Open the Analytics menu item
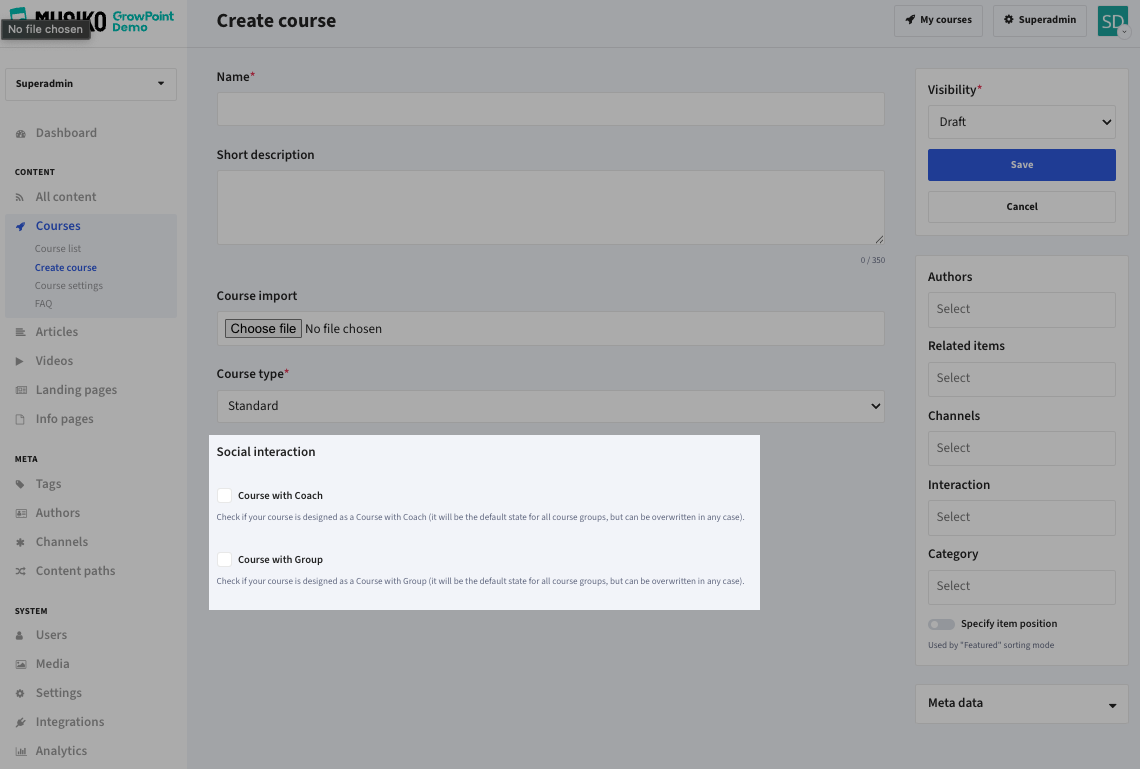Viewport: 1140px width, 769px height. click(x=61, y=752)
